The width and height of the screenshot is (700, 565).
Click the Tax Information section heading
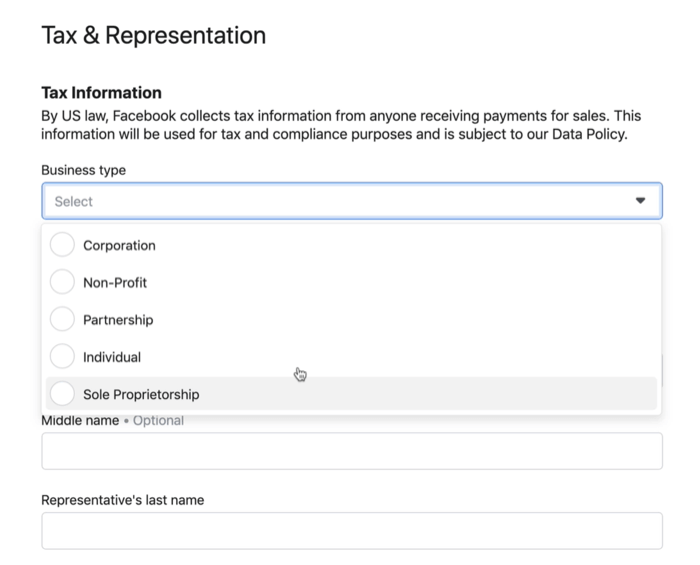[101, 93]
